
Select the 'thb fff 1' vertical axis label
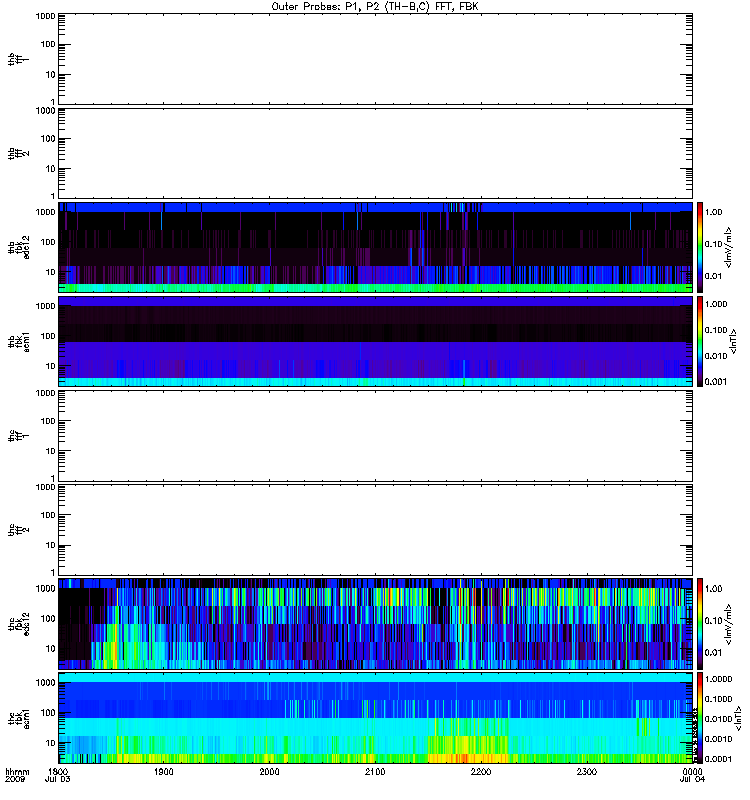tap(19, 59)
